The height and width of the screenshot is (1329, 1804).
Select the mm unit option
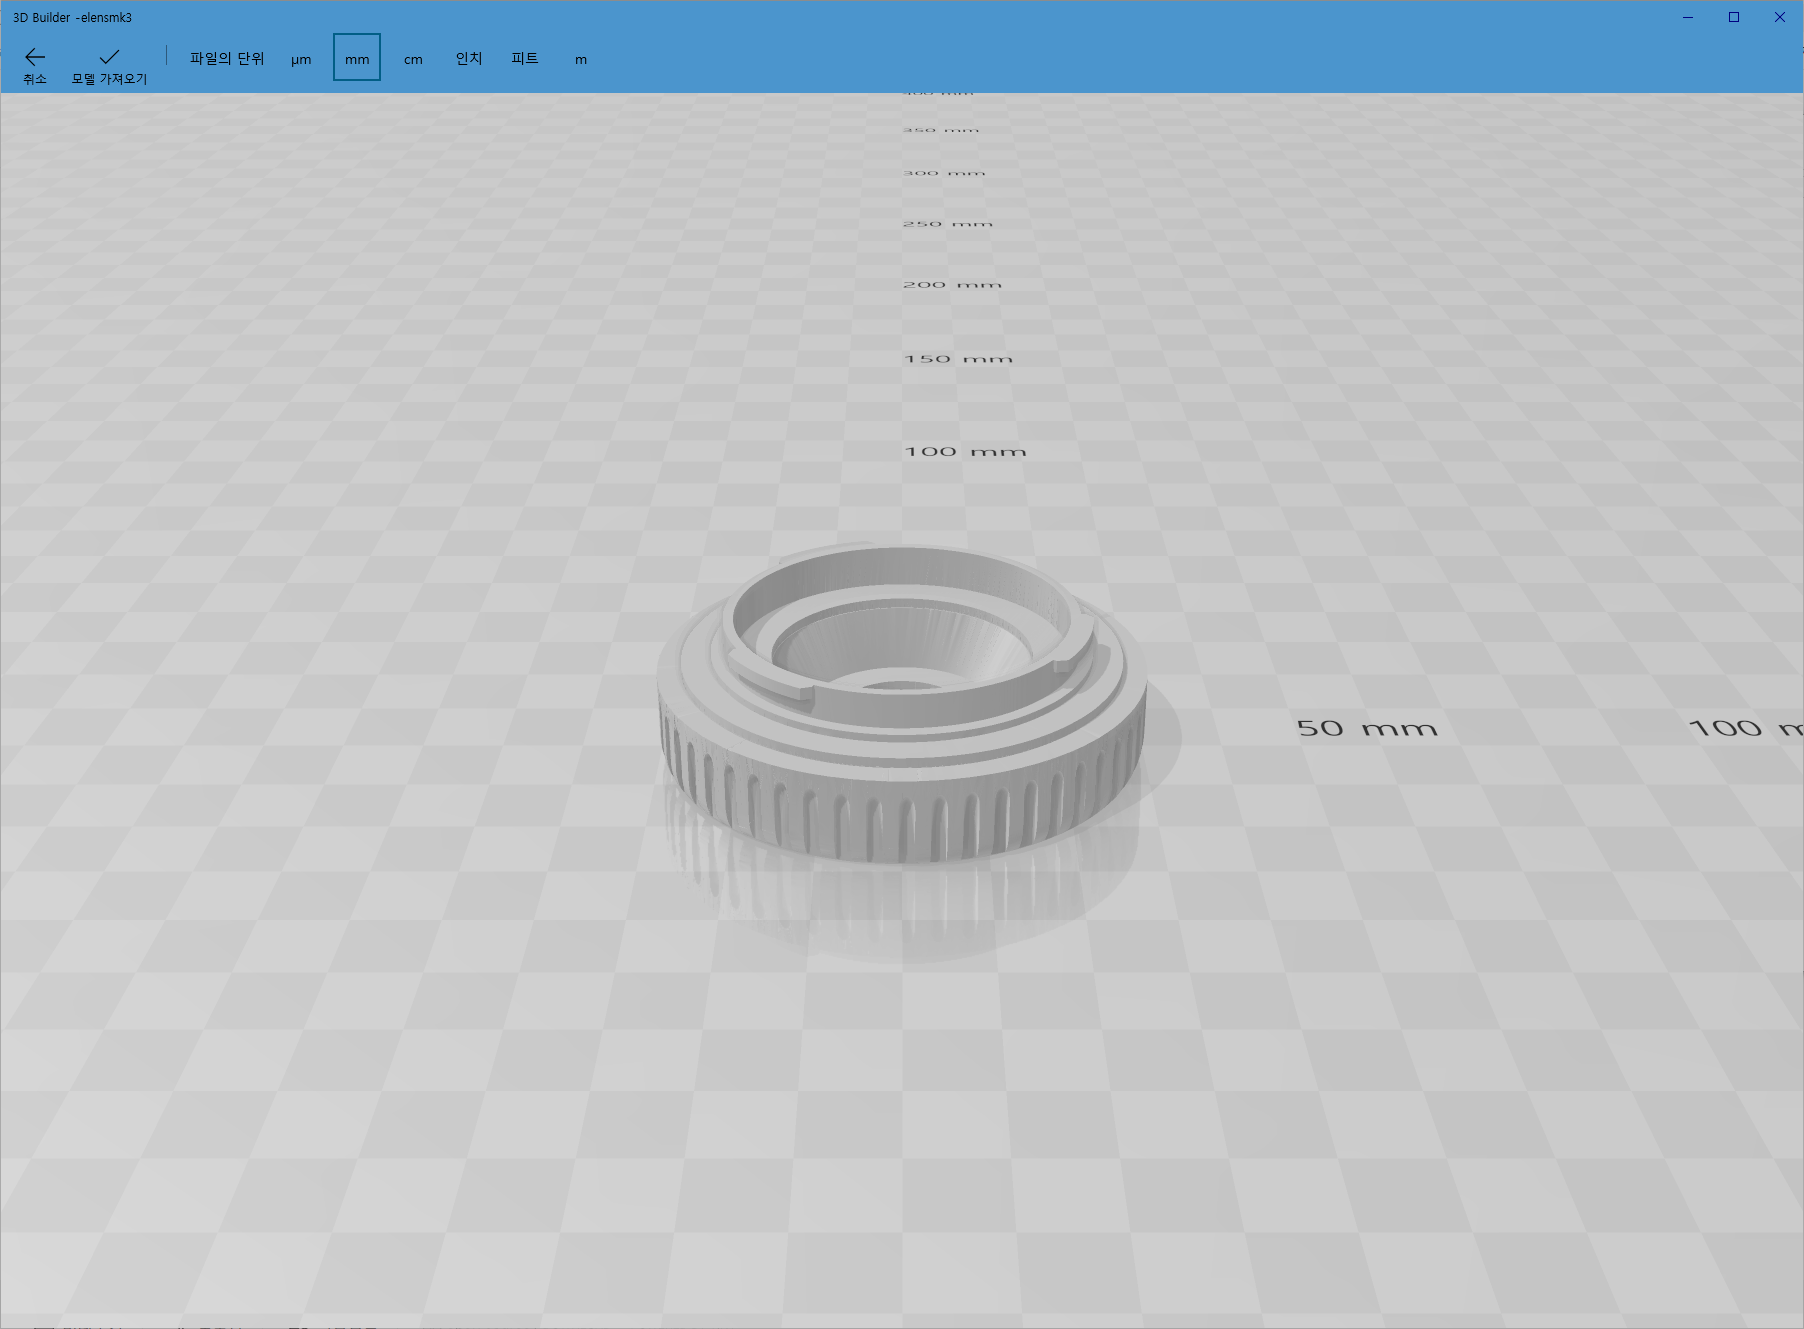point(357,58)
